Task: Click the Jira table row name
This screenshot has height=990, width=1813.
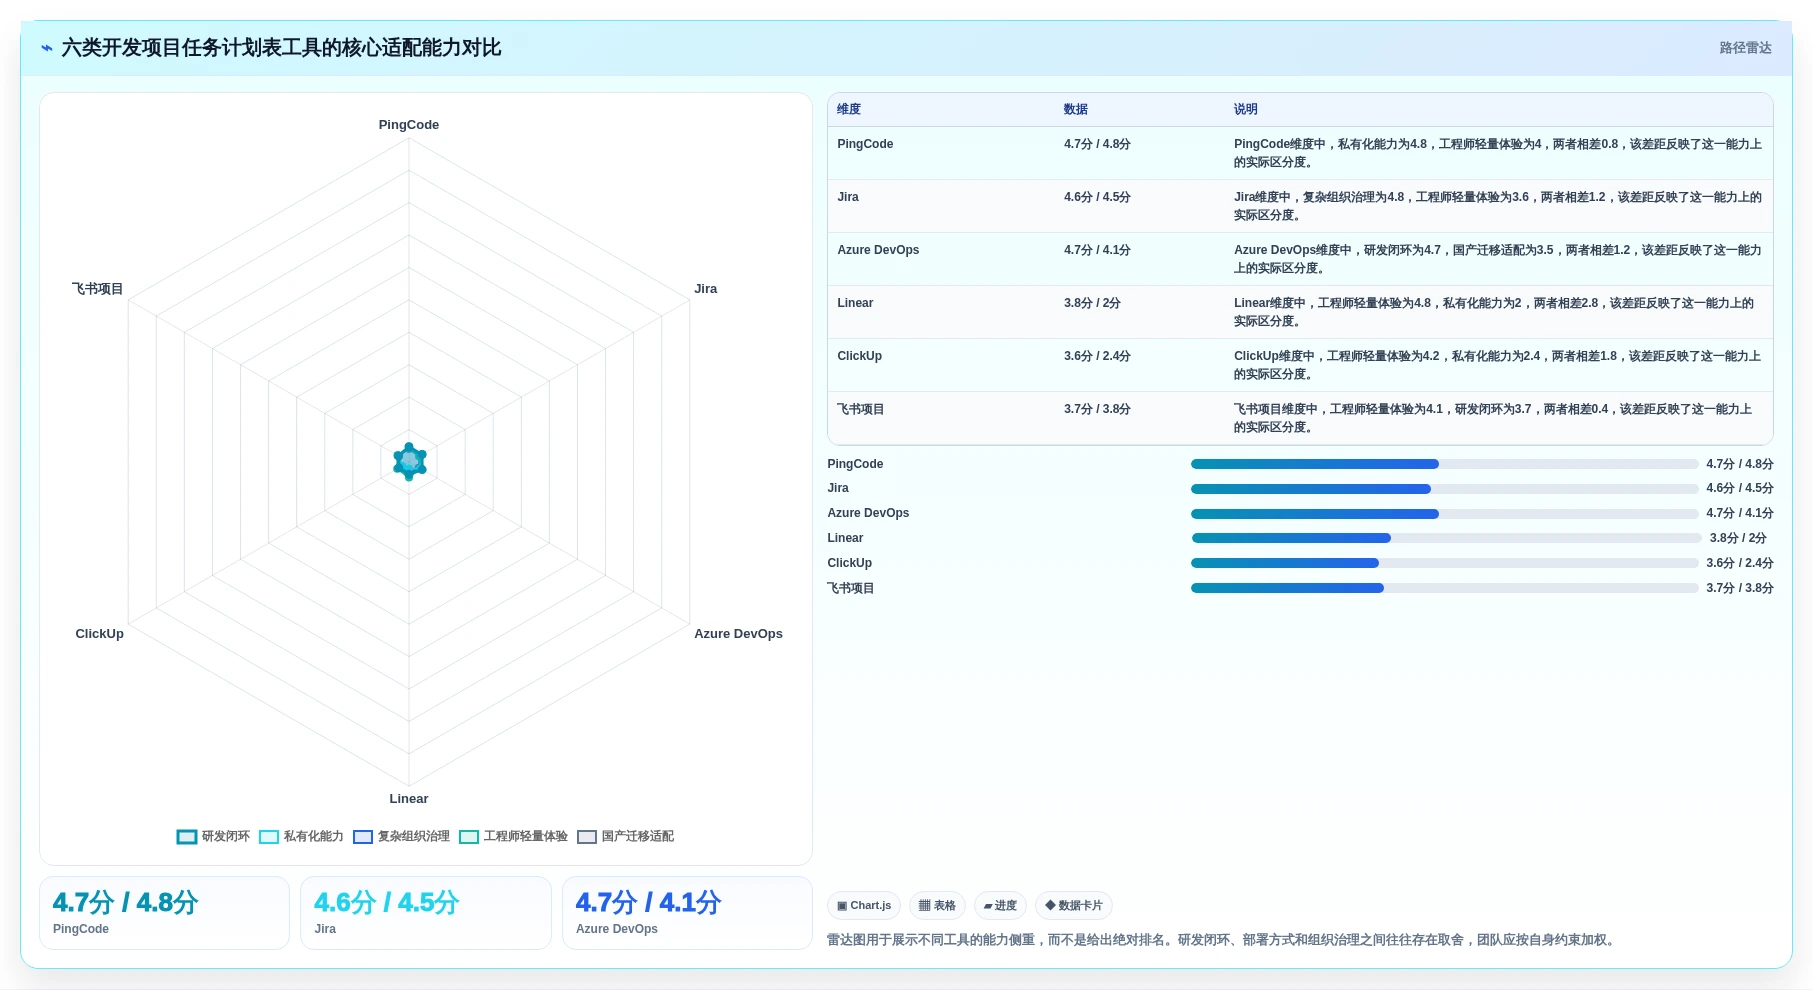Action: tap(848, 197)
